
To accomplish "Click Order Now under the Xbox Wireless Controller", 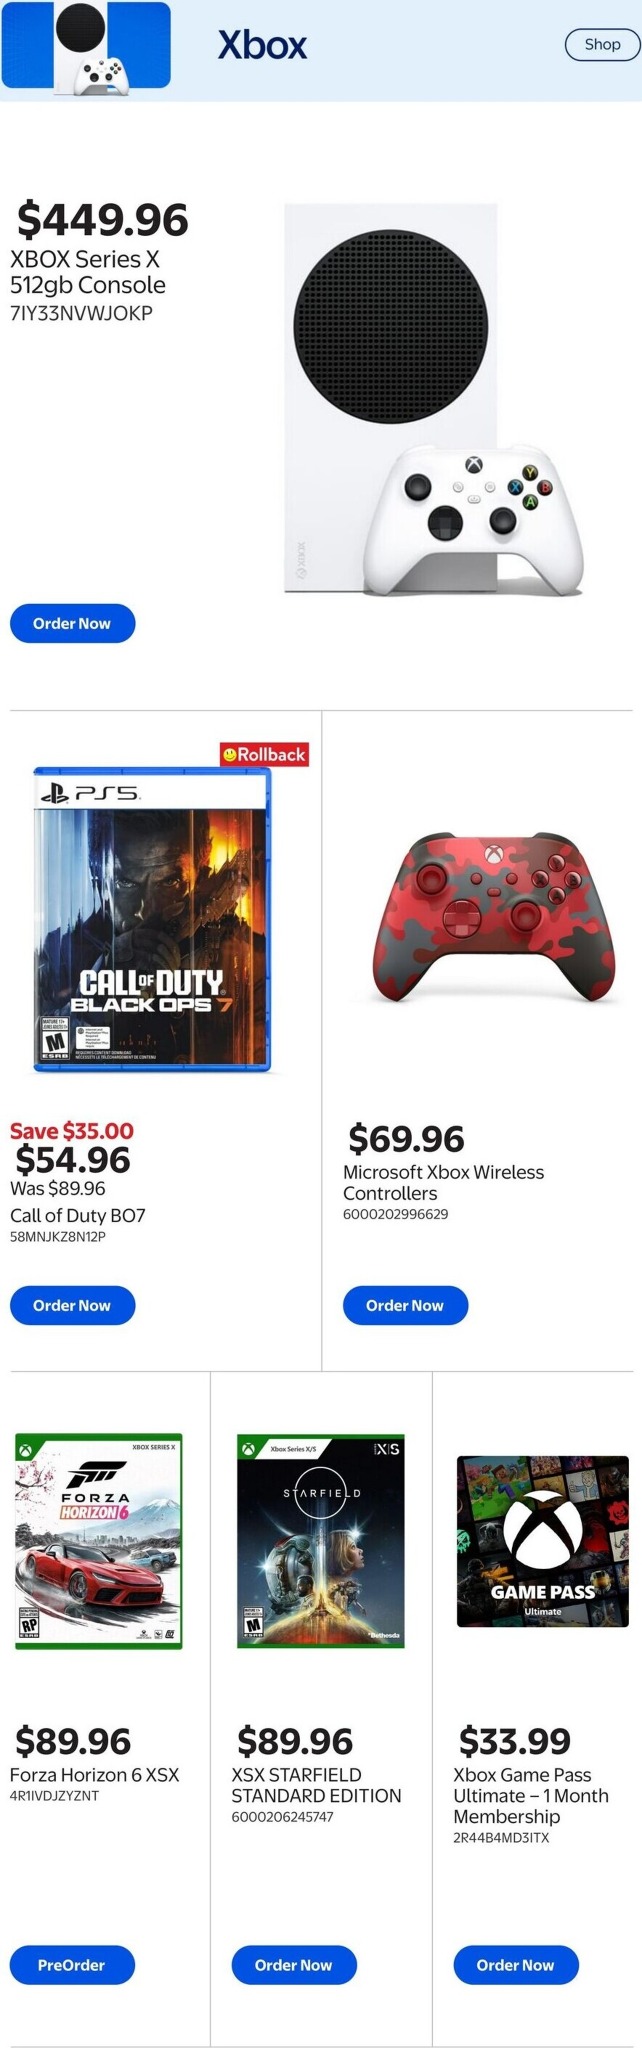I will pyautogui.click(x=405, y=1305).
